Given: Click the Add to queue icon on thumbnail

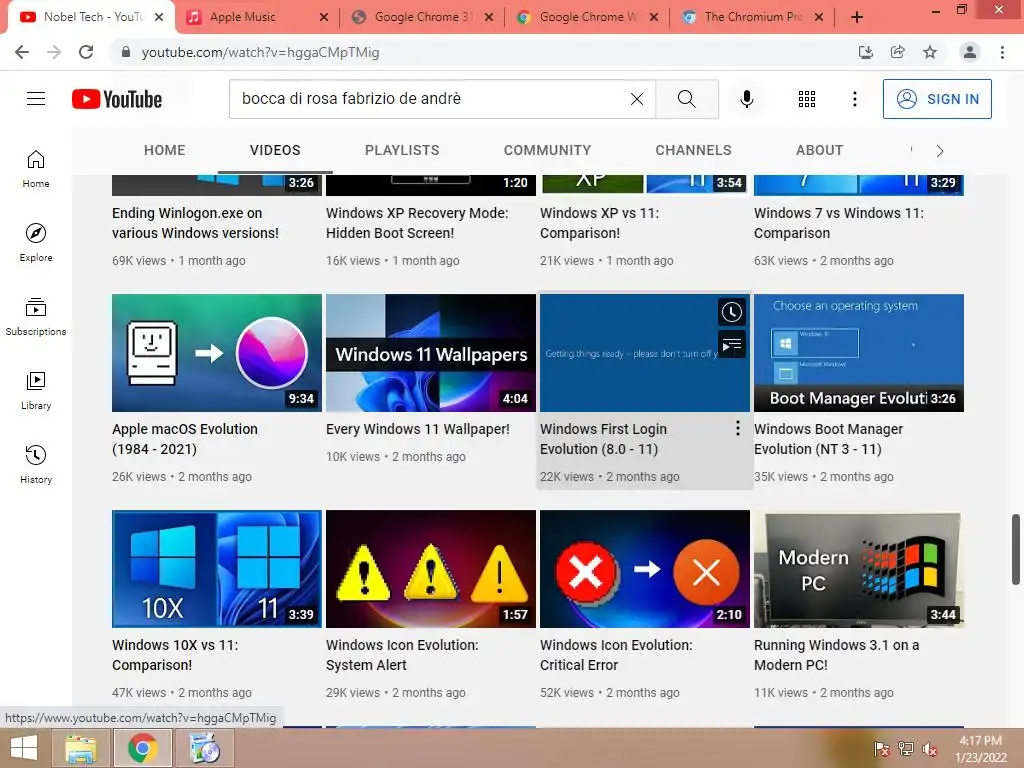Looking at the screenshot, I should (731, 344).
